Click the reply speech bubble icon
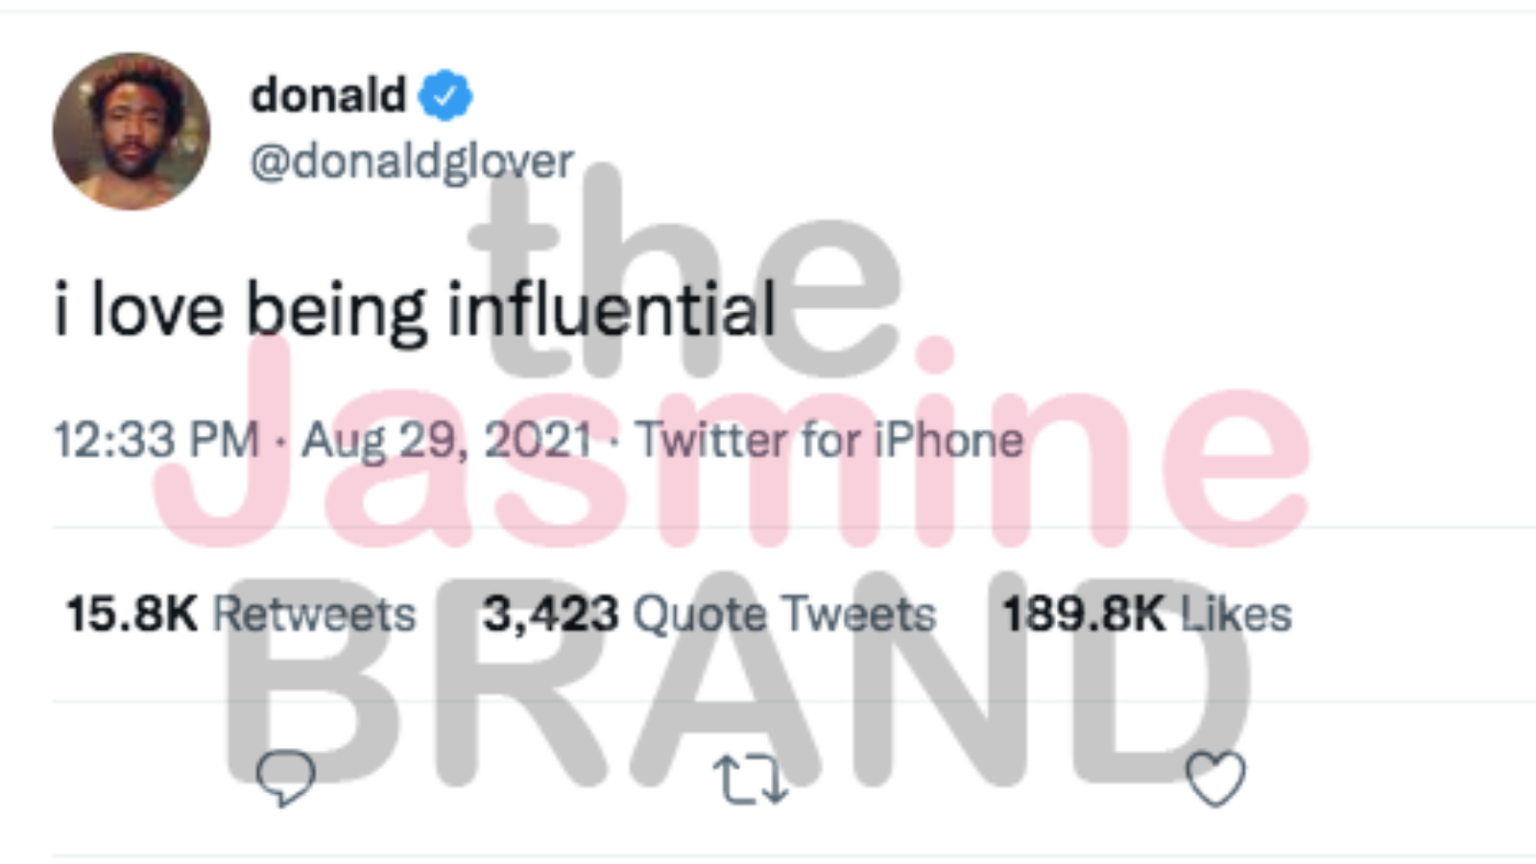 click(x=286, y=778)
